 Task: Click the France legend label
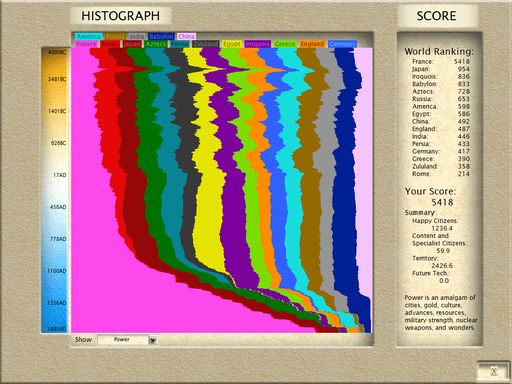pyautogui.click(x=87, y=44)
